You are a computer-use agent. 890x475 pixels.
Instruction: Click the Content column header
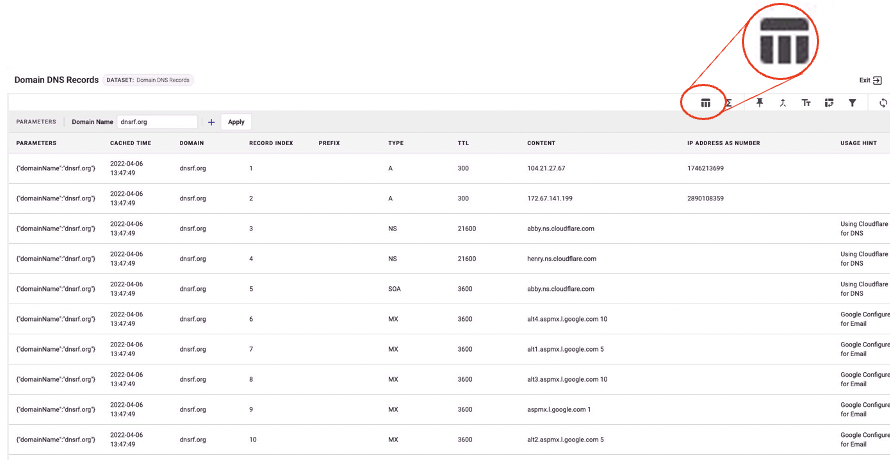click(541, 143)
